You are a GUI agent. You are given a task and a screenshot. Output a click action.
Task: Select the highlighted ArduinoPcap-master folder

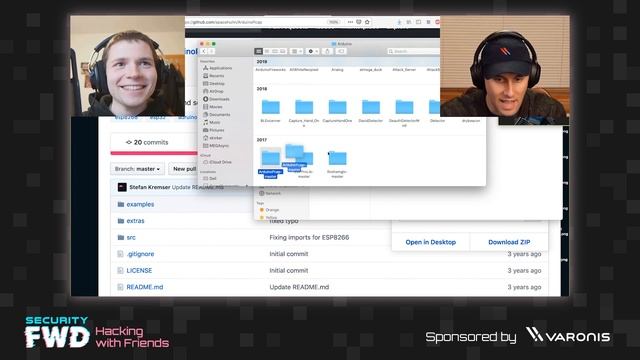point(270,158)
